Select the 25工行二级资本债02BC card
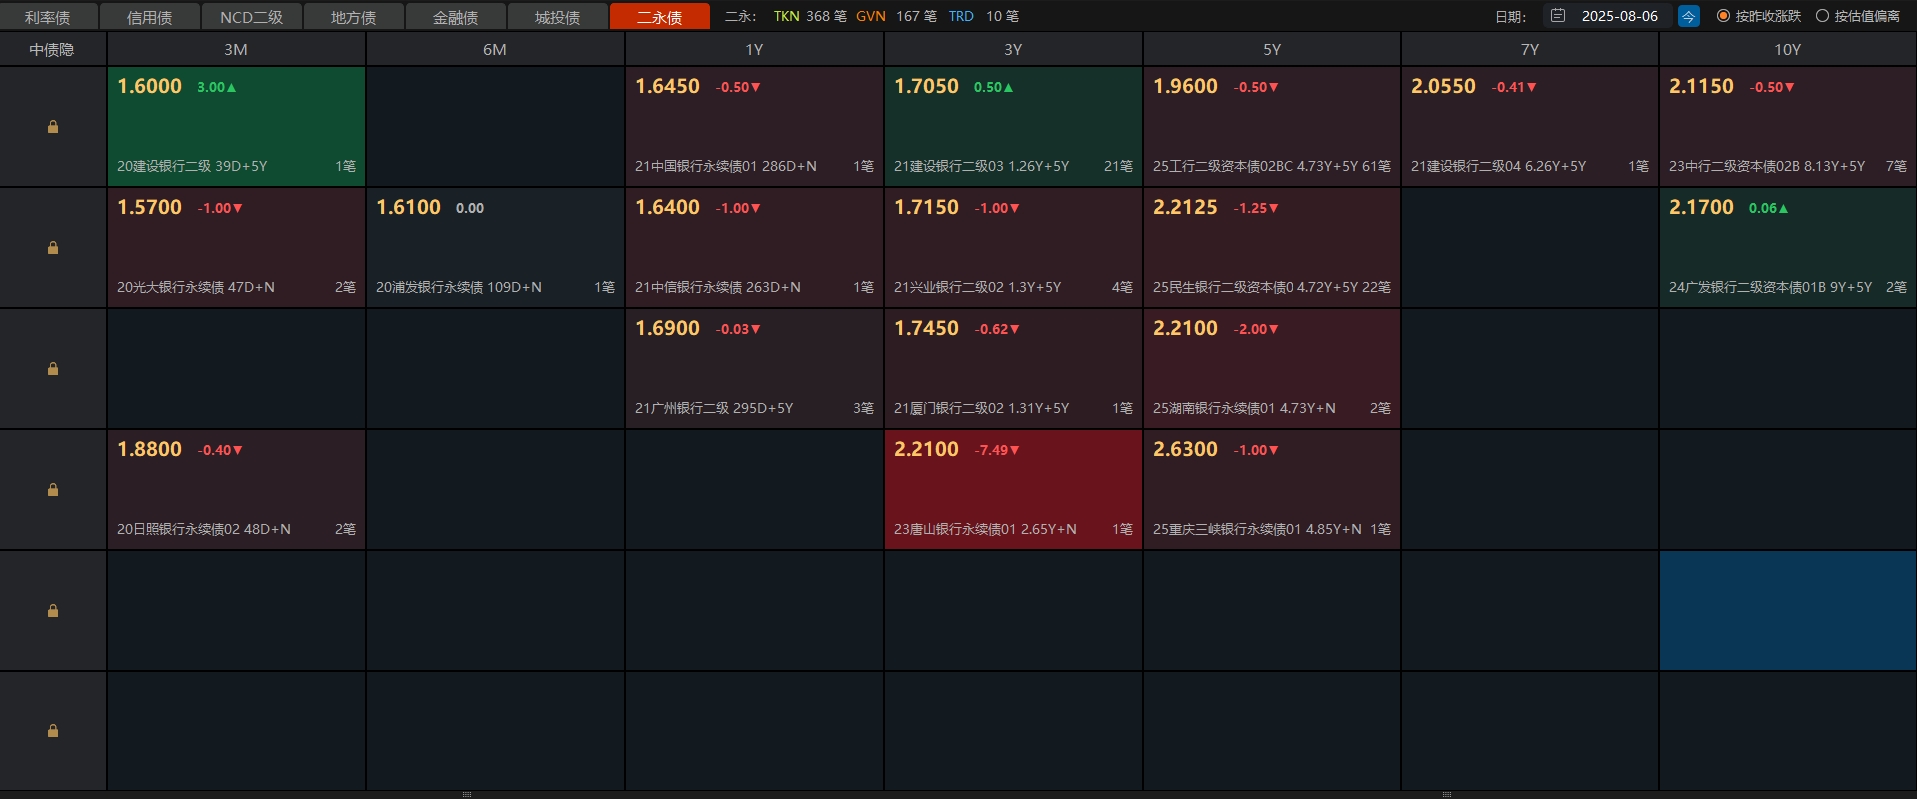1917x799 pixels. (x=1272, y=126)
